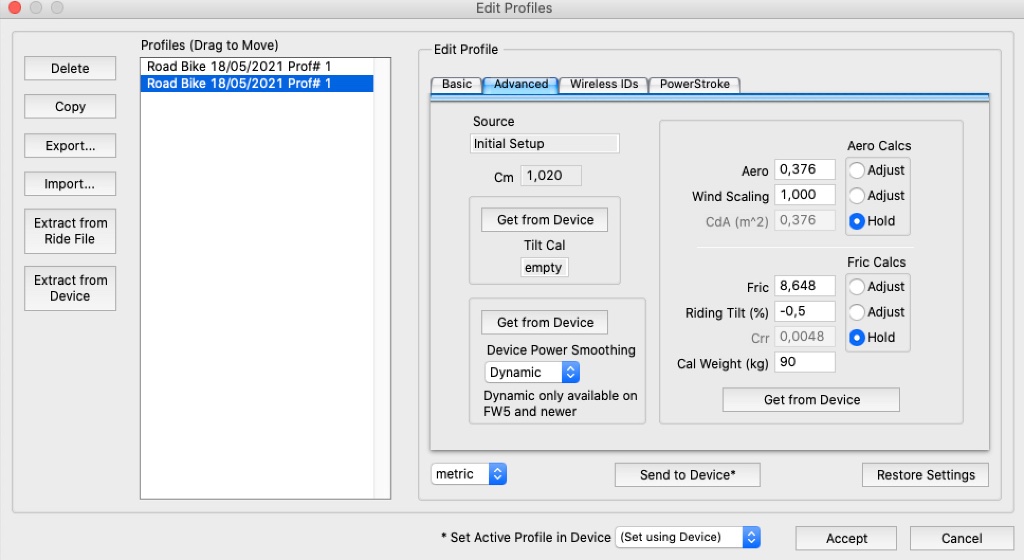
Task: Open Device Power Smoothing Dynamic dropdown
Action: (x=532, y=372)
